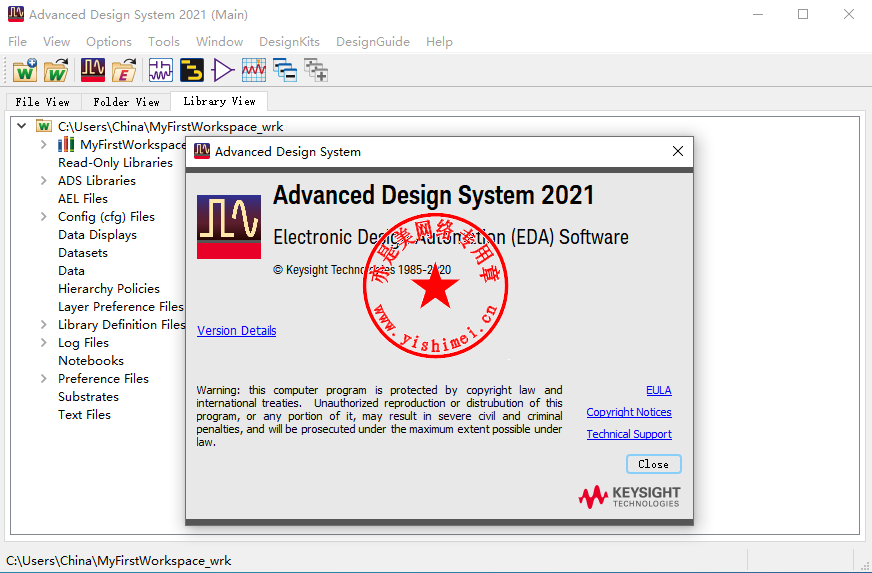Select the Read-Only Libraries tree item

coord(116,162)
